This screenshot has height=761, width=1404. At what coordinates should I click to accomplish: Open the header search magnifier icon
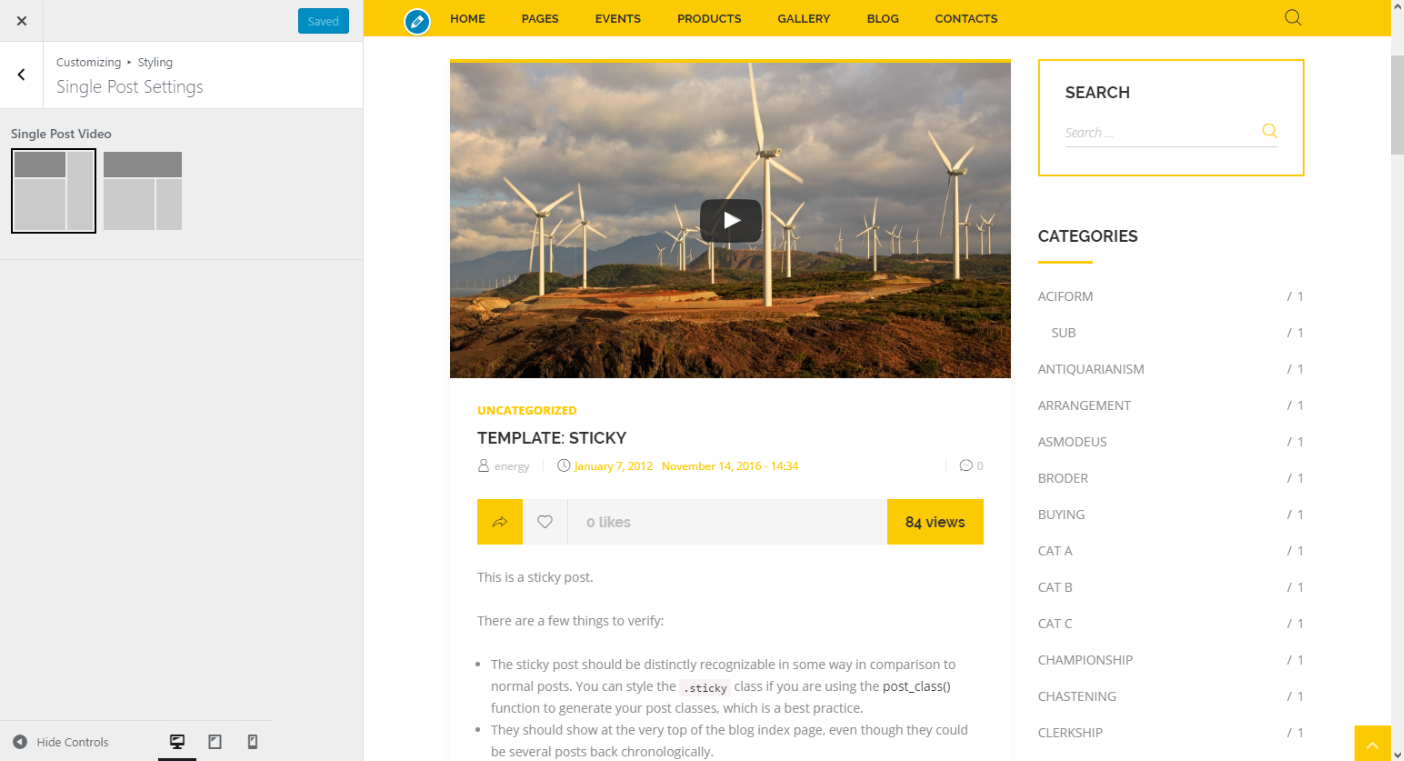(1292, 18)
